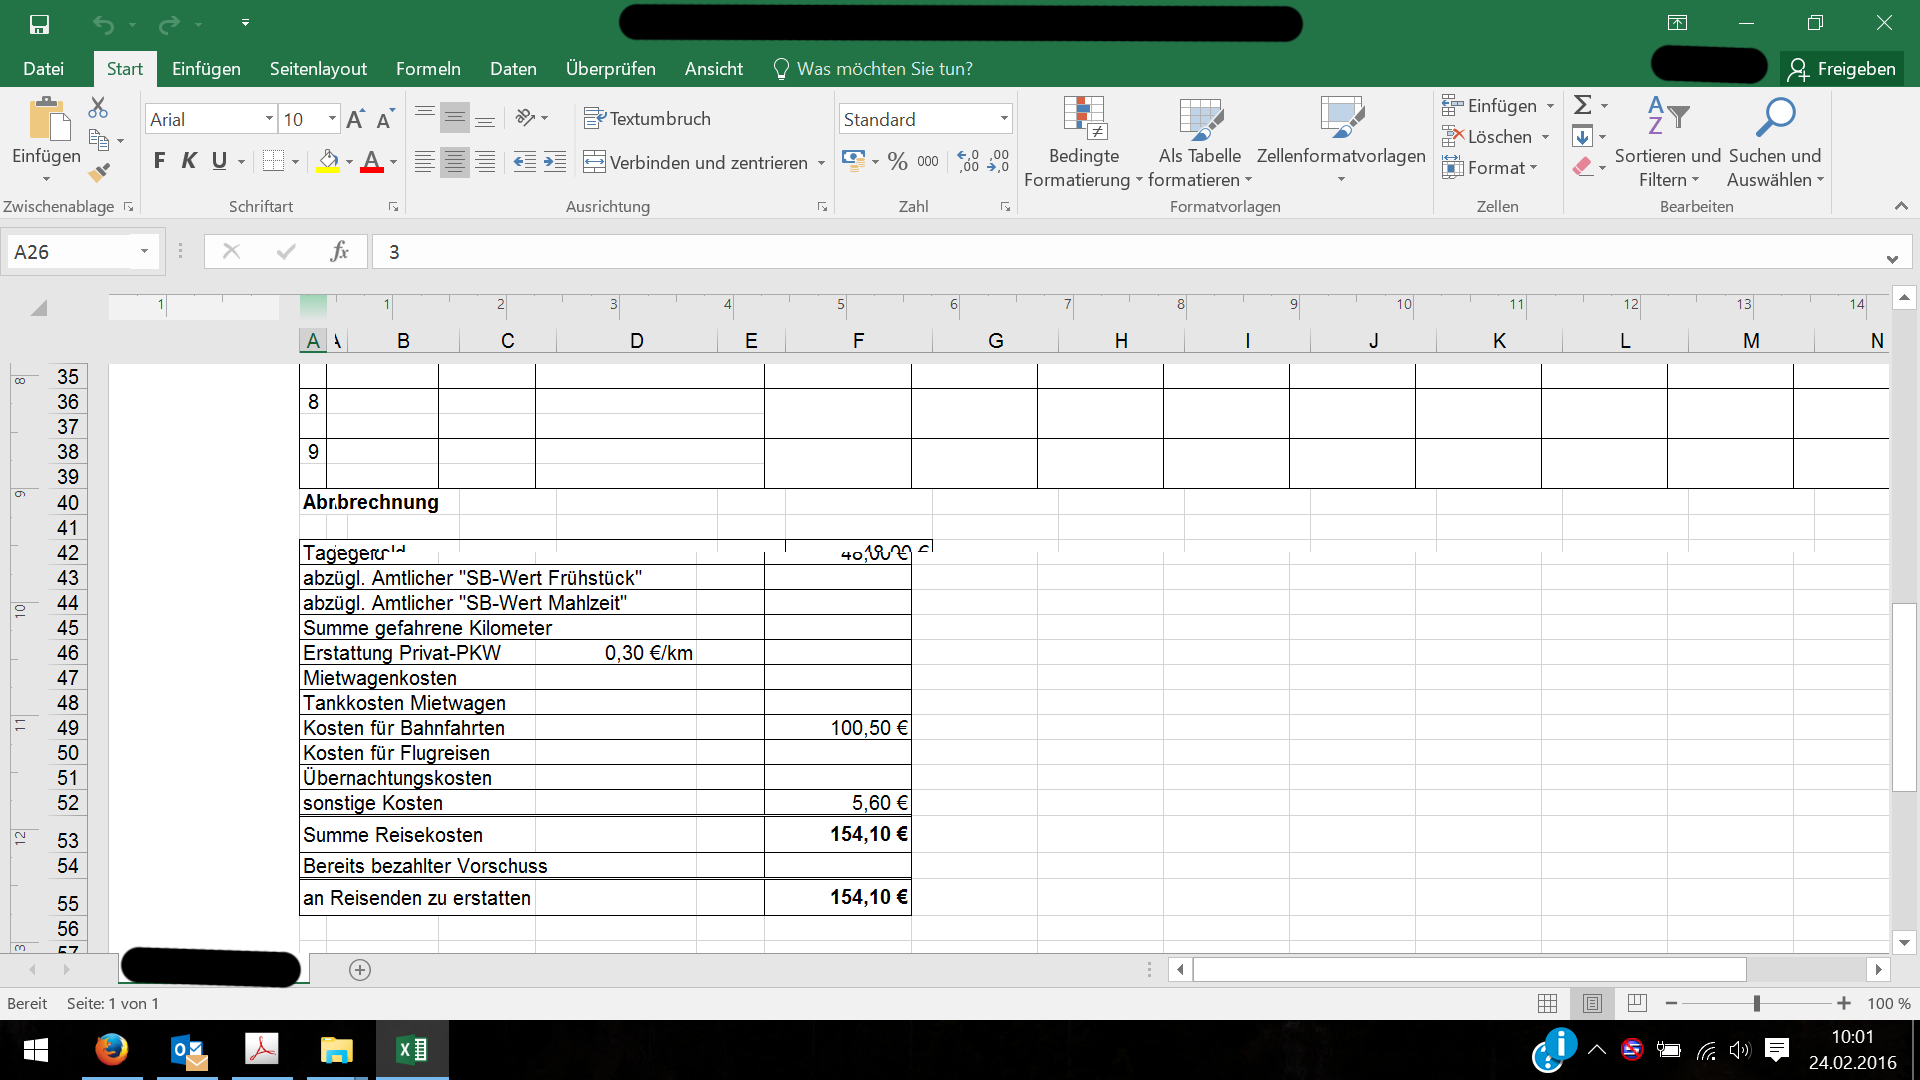This screenshot has height=1080, width=1920.
Task: Click increase indent icon
Action: point(555,162)
